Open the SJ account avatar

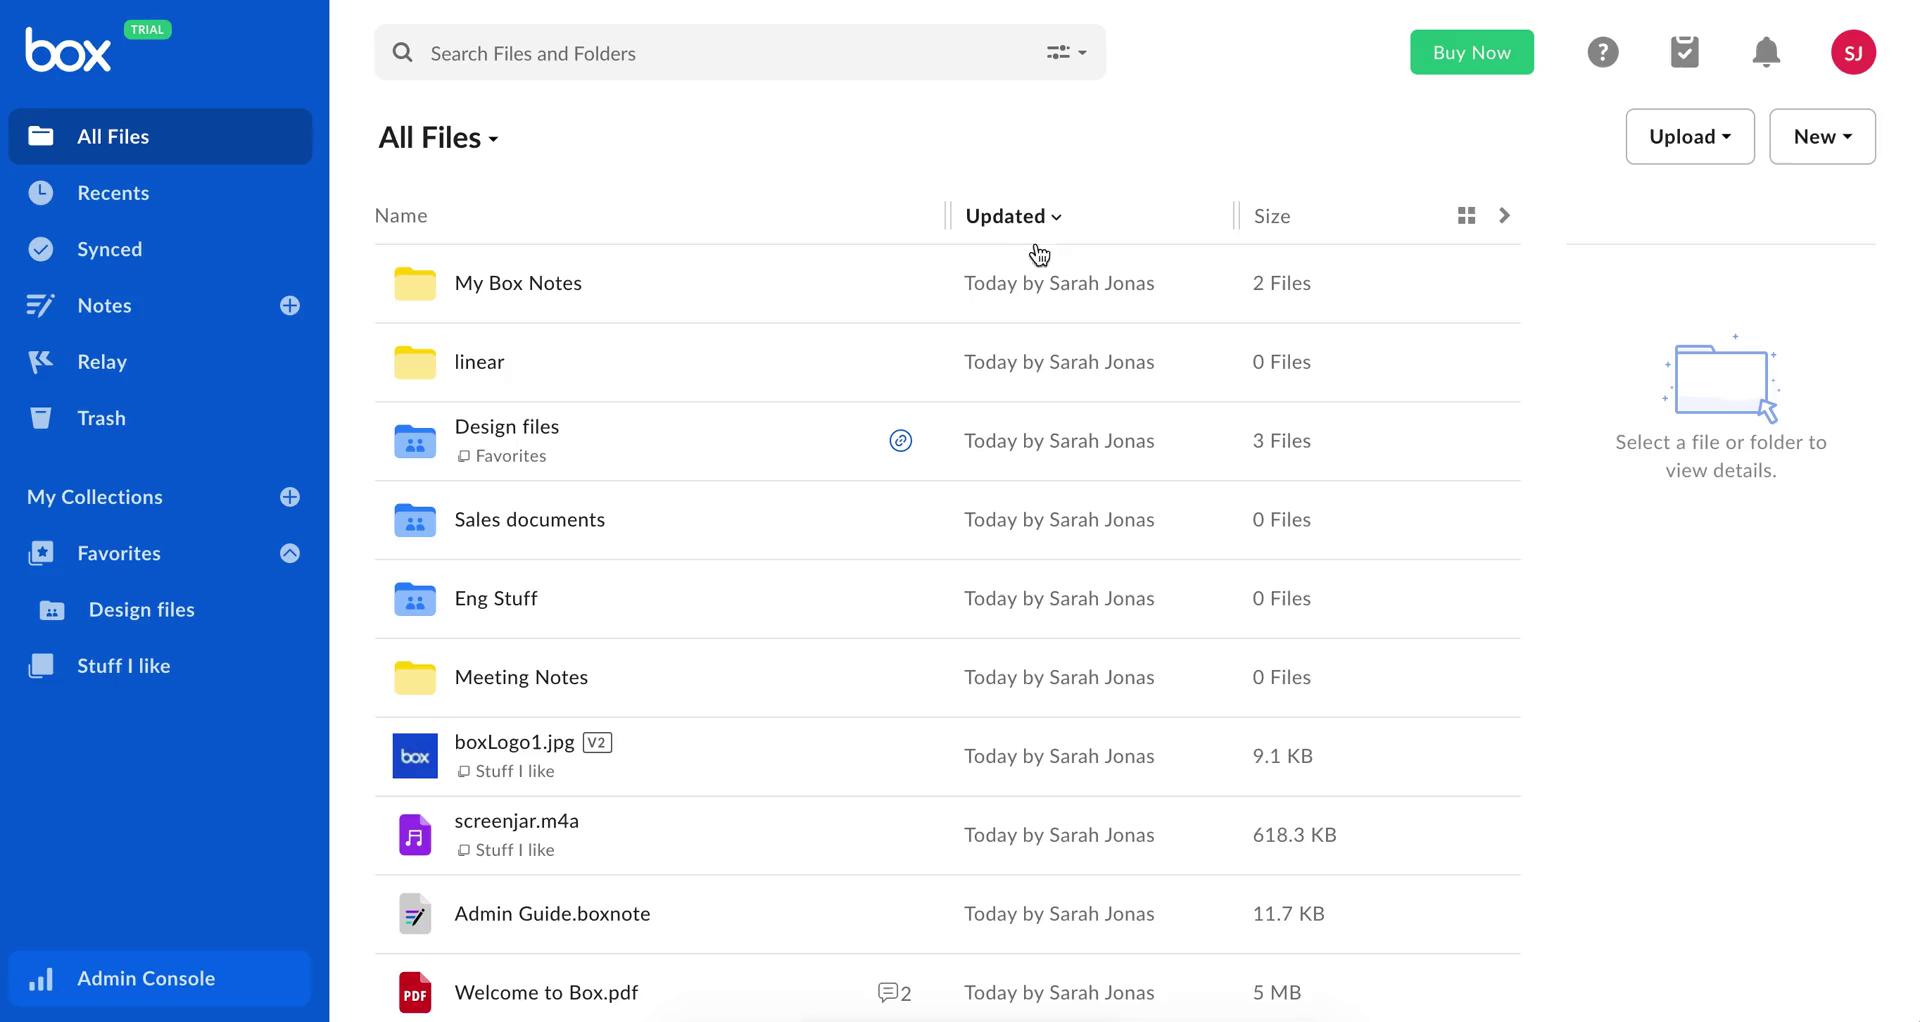coord(1853,52)
